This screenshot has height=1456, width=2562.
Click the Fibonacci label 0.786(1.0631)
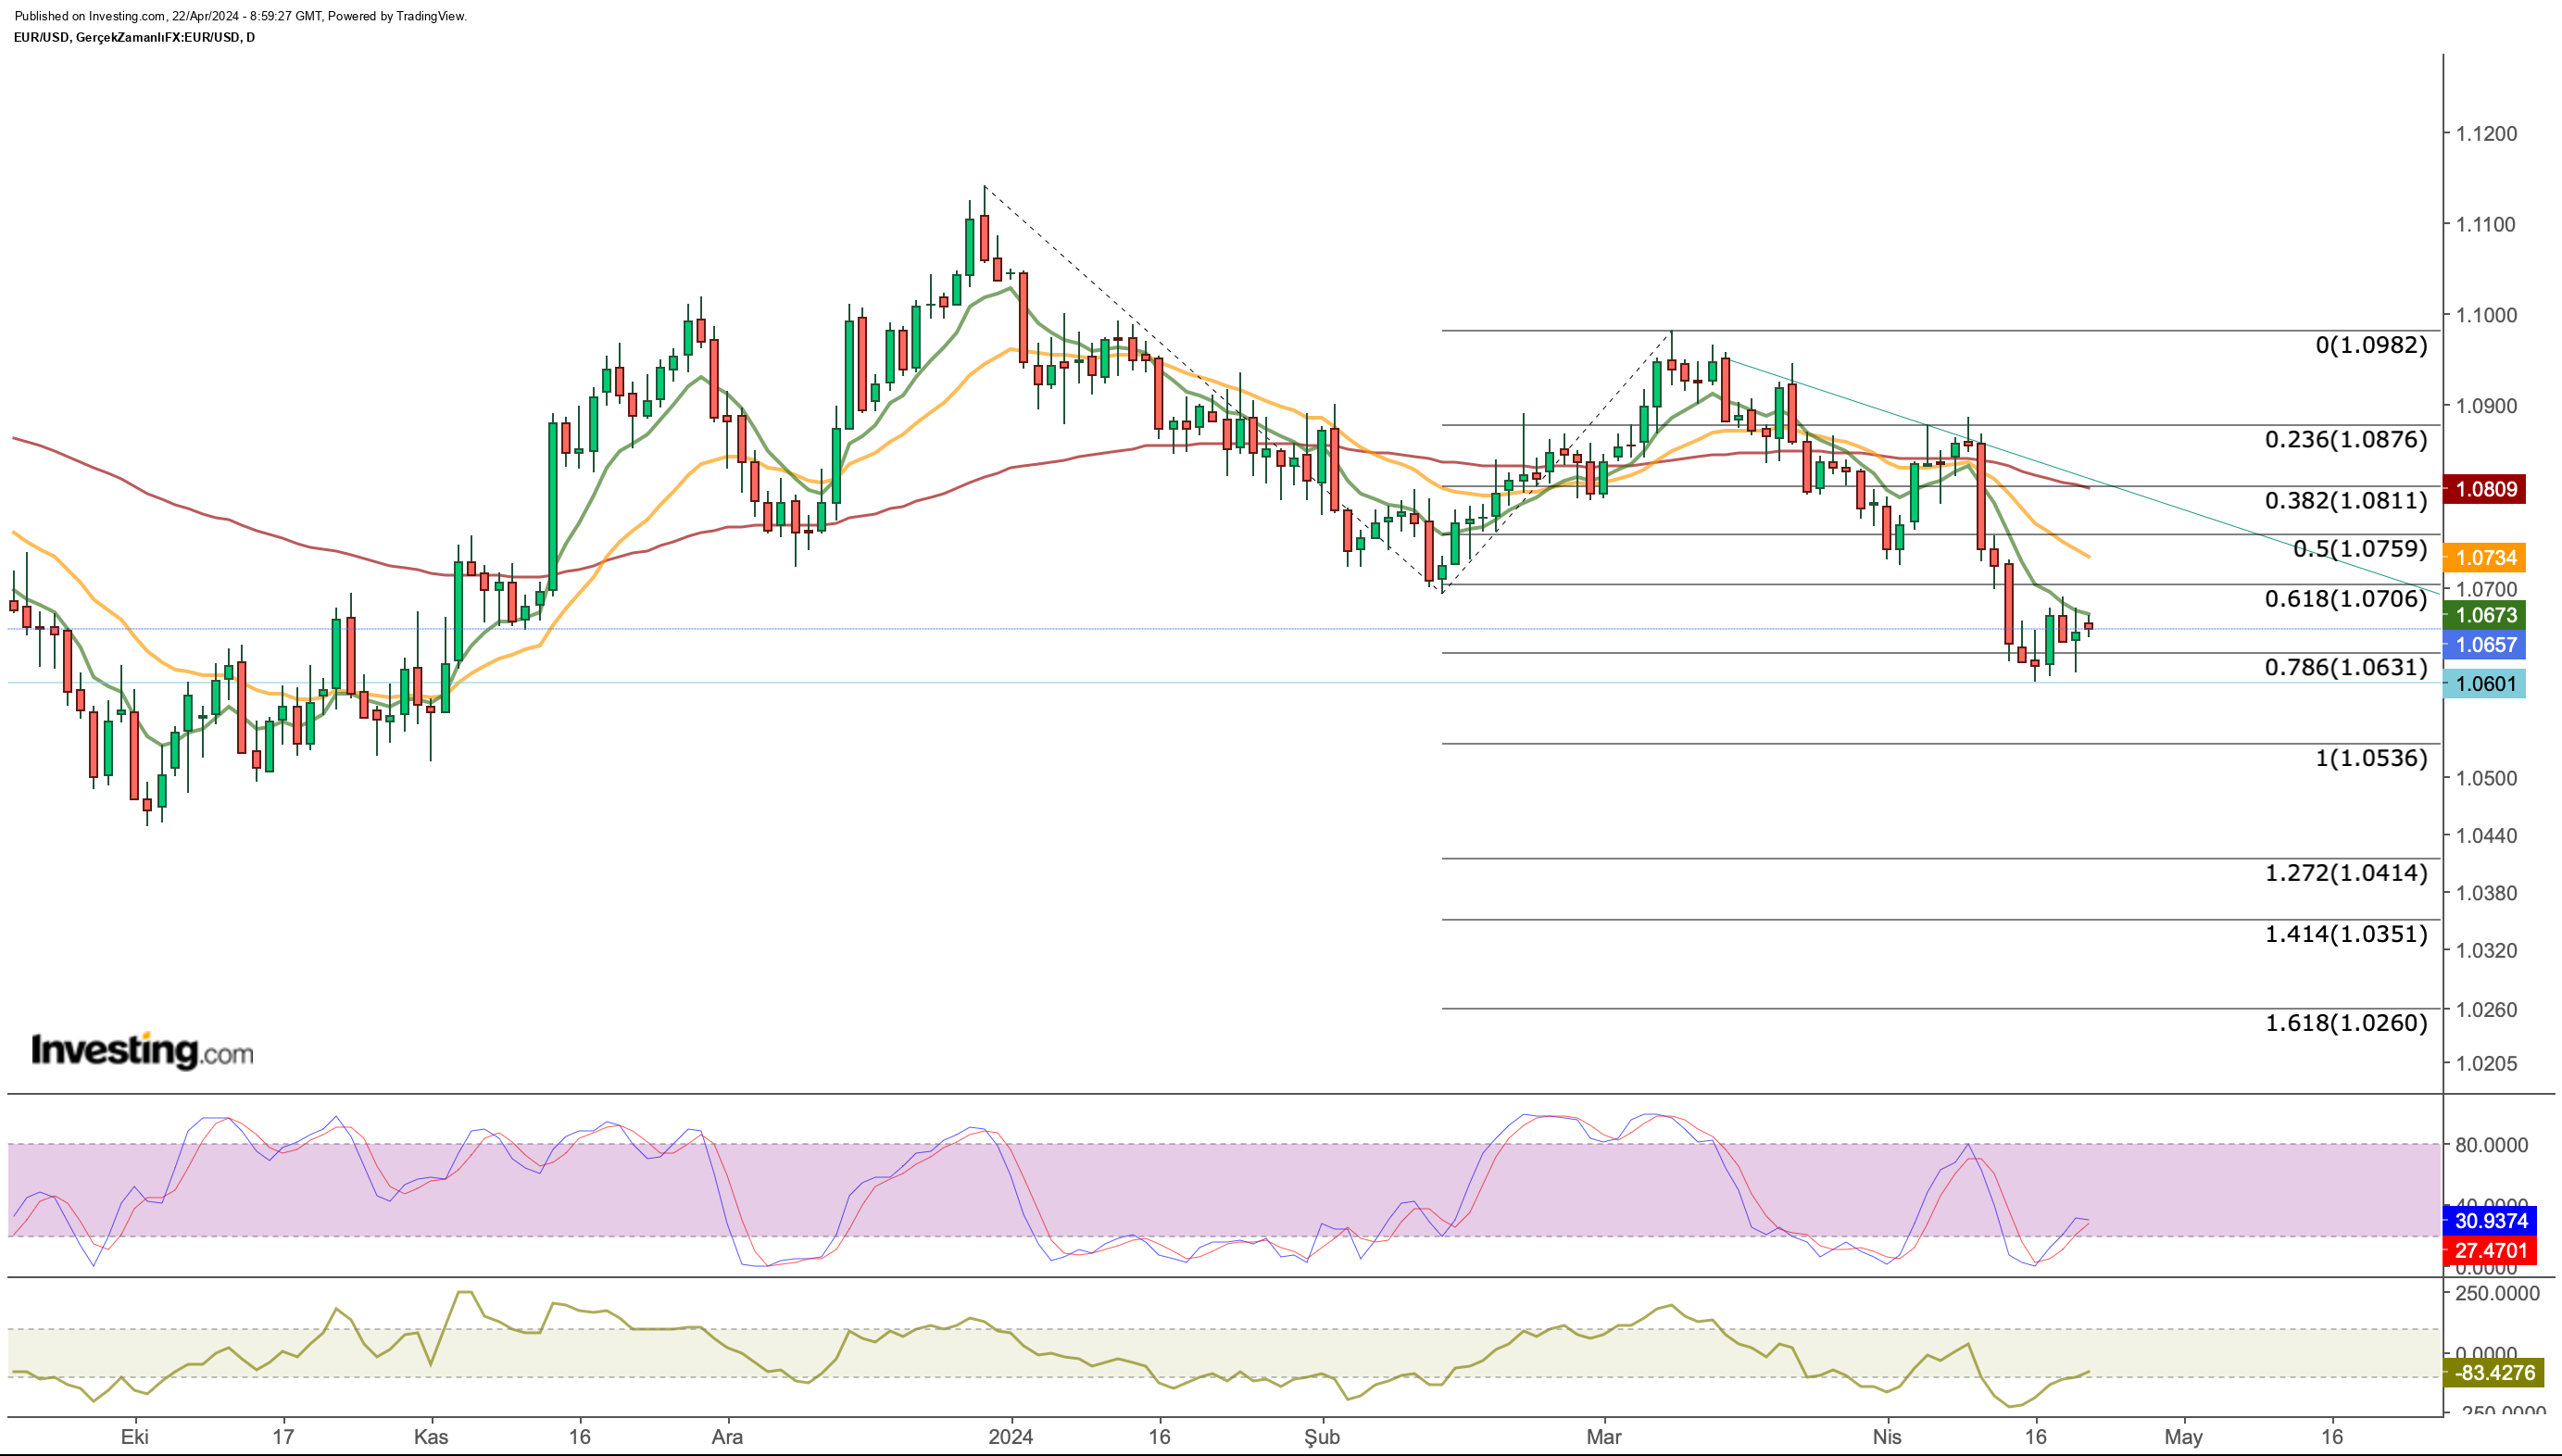[2346, 666]
